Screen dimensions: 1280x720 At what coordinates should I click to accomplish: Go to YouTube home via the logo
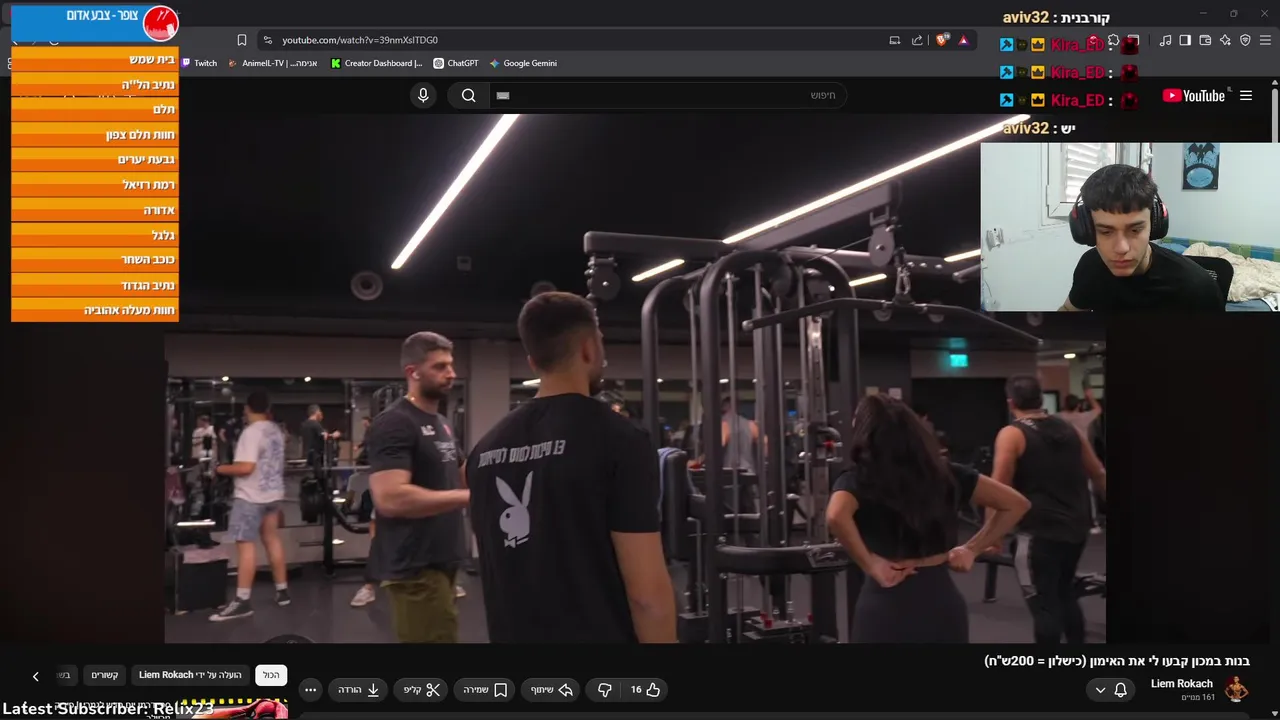(x=1194, y=96)
